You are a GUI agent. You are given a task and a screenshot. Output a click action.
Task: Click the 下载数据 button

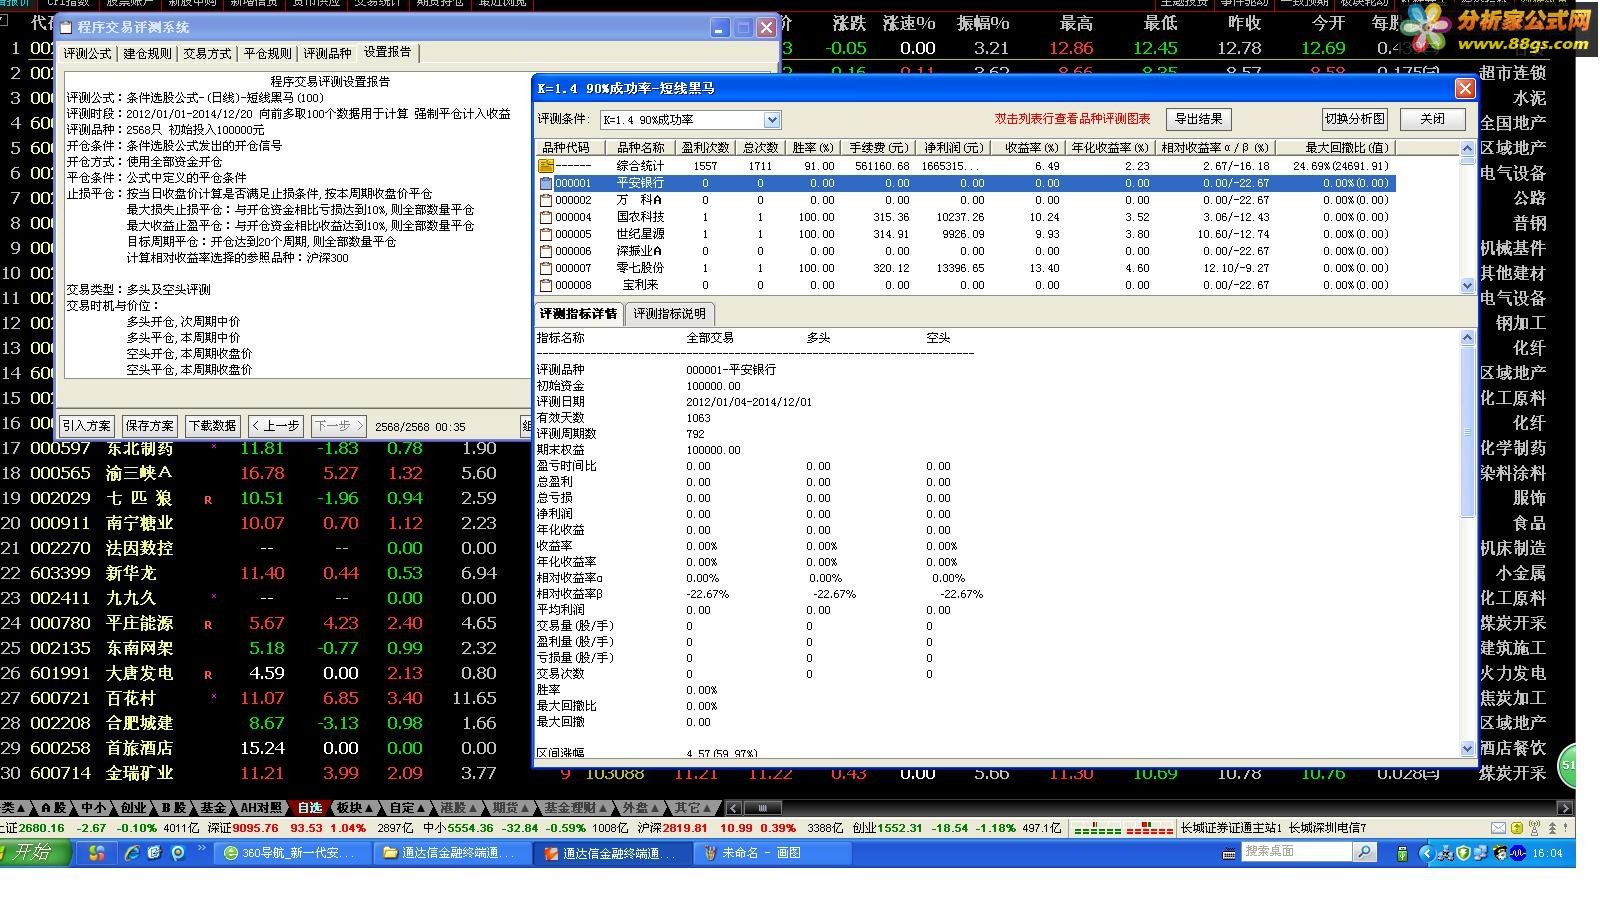point(213,426)
